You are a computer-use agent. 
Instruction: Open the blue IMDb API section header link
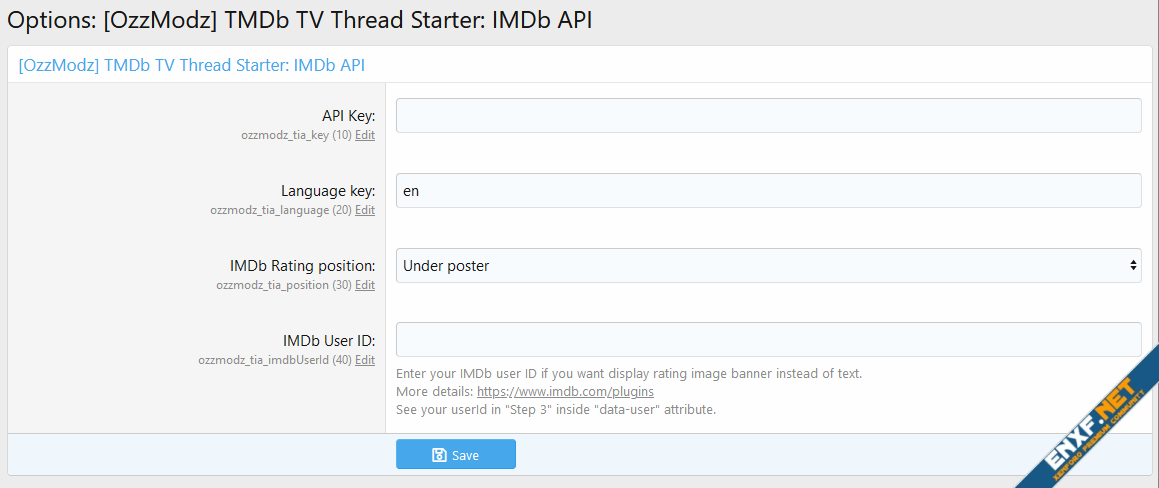pos(192,66)
